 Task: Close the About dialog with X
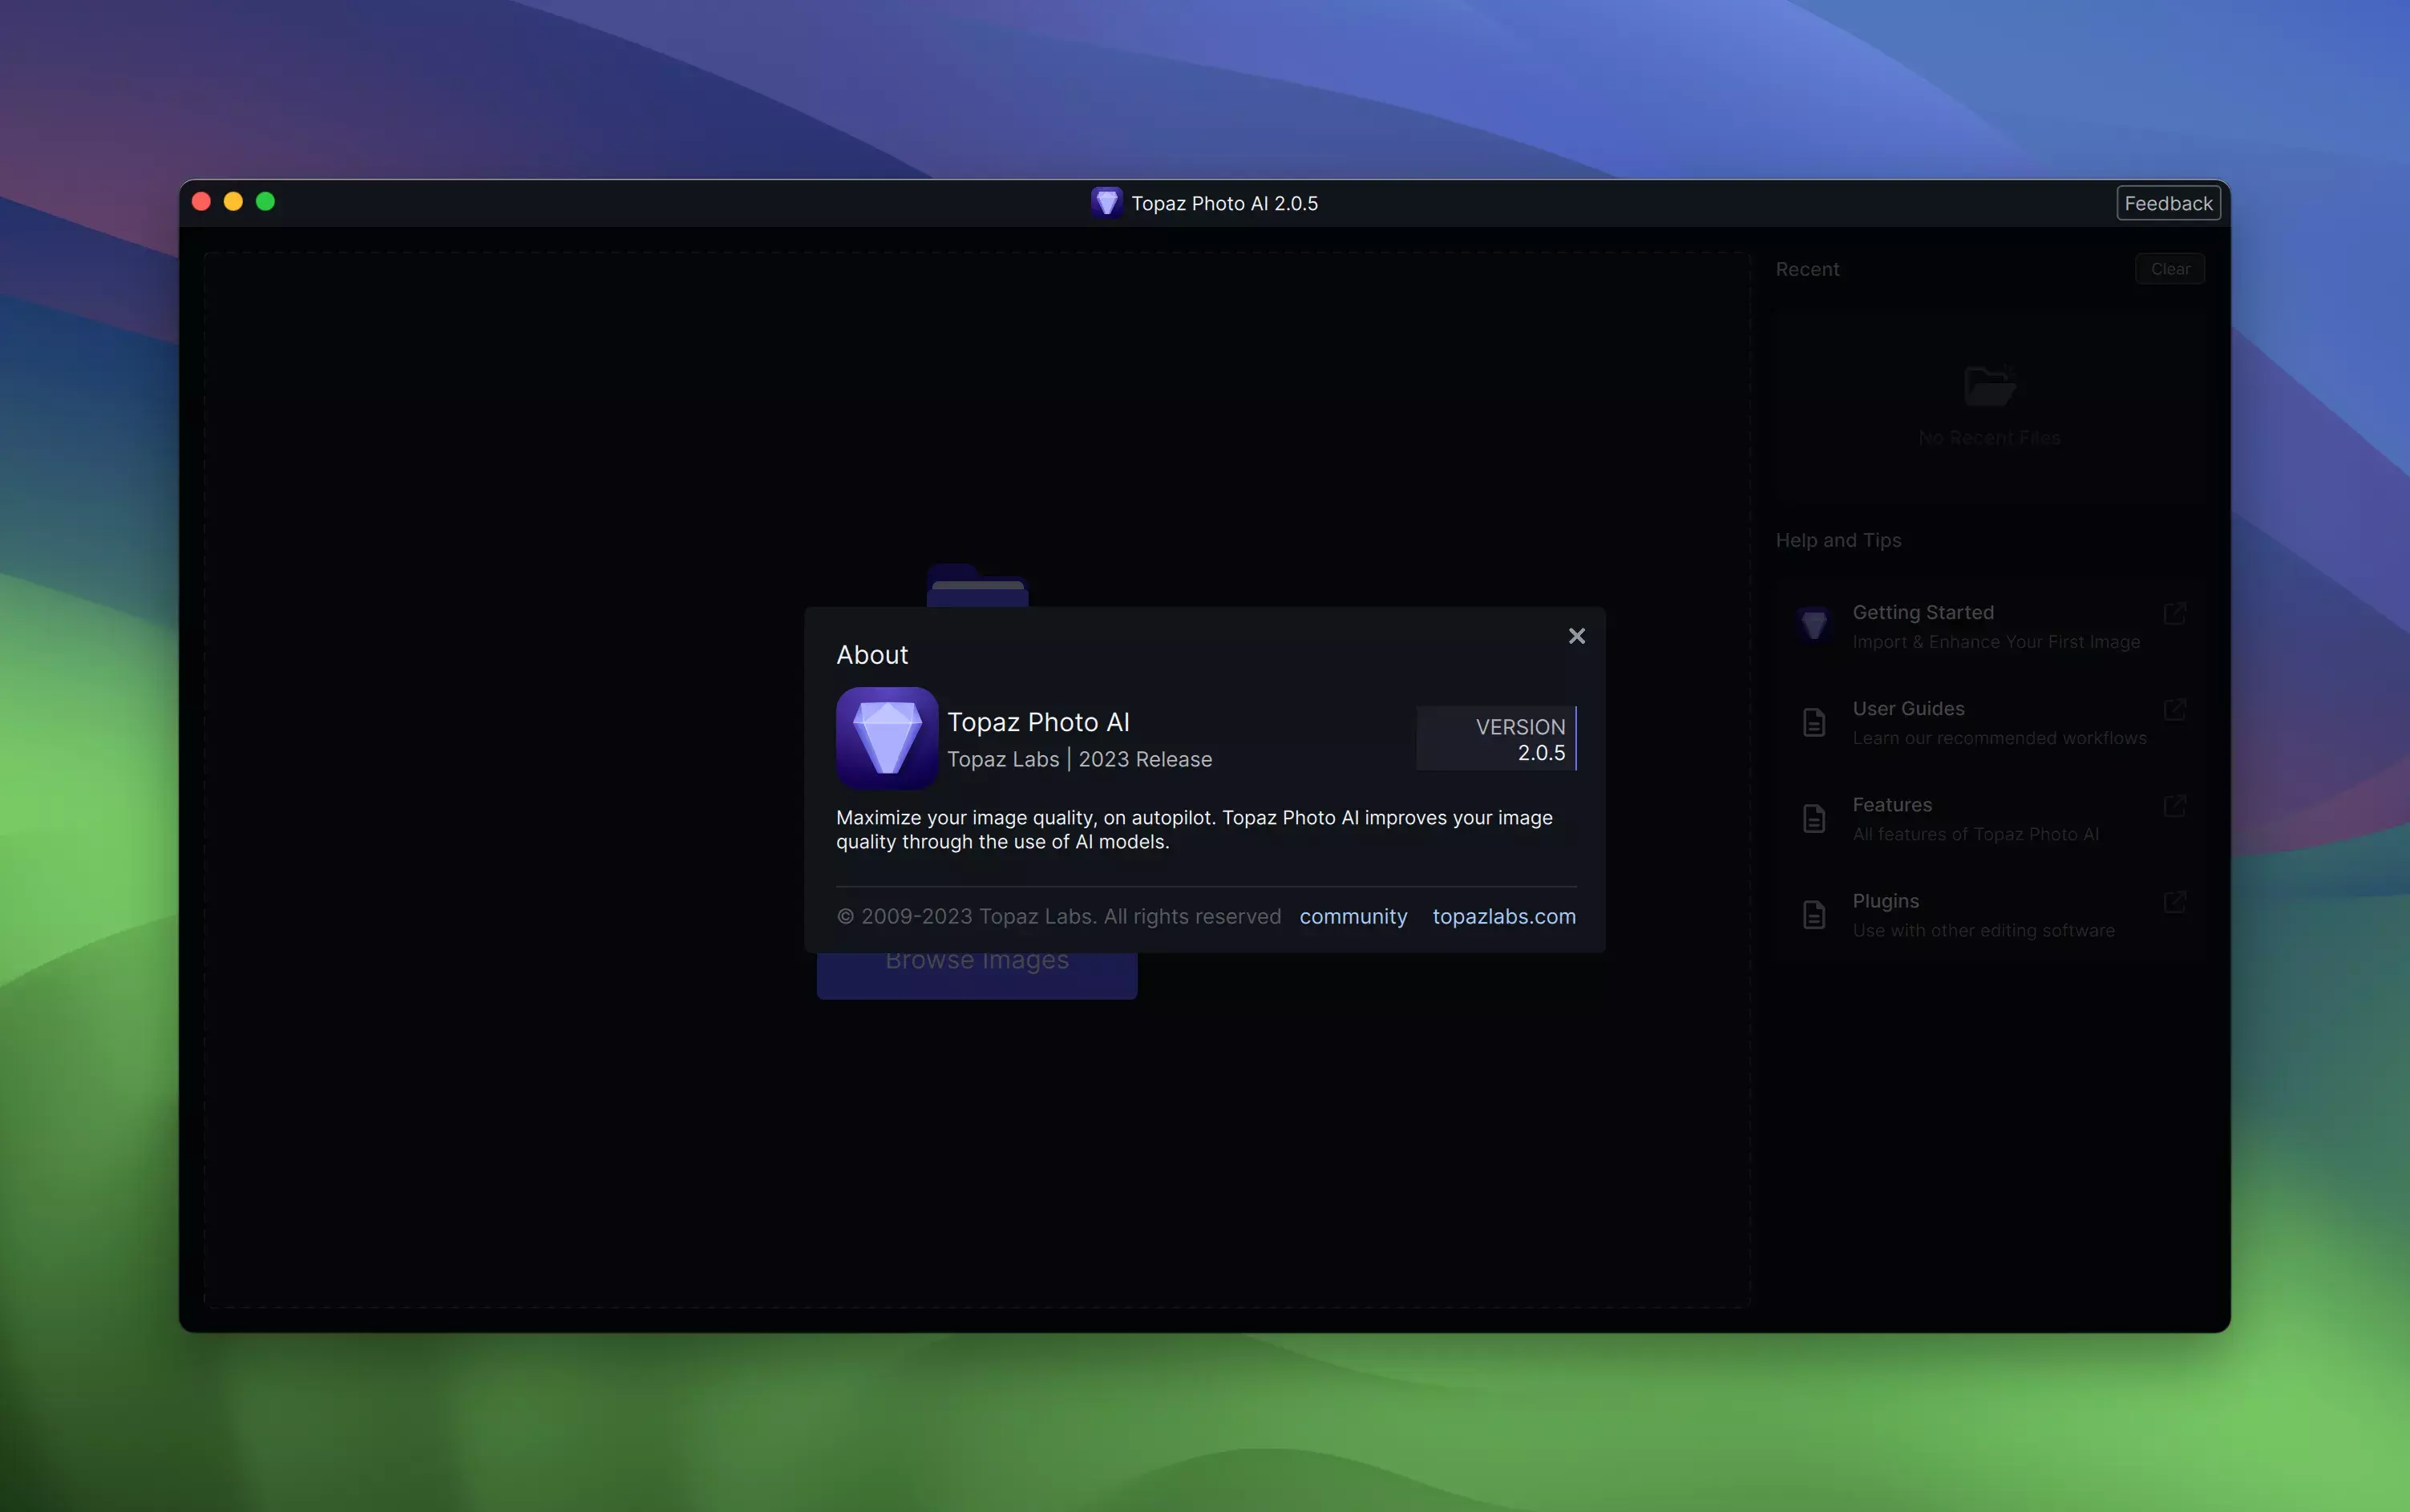click(x=1576, y=636)
